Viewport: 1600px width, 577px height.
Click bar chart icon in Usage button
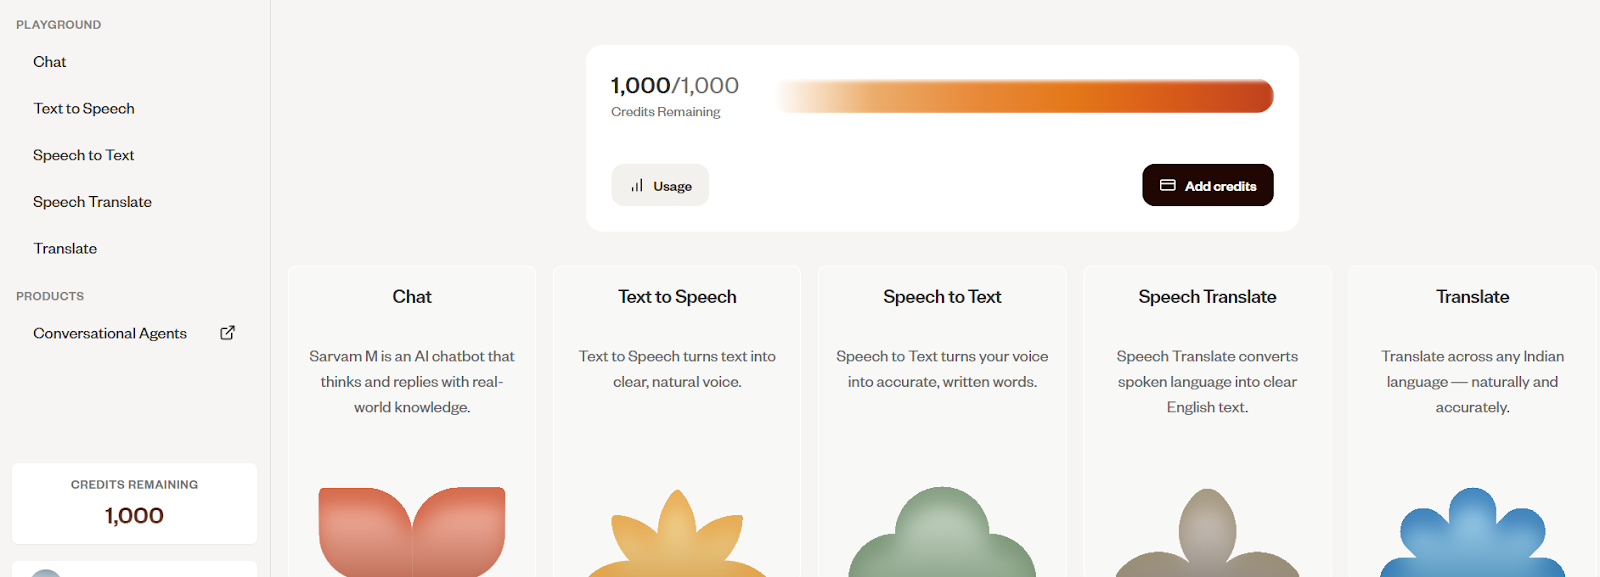(637, 186)
